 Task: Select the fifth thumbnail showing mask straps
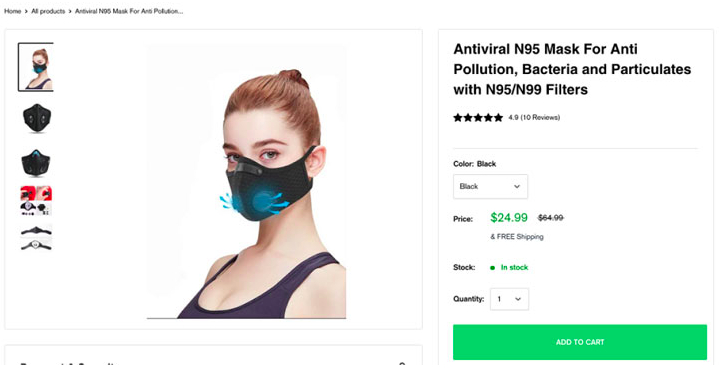click(36, 238)
